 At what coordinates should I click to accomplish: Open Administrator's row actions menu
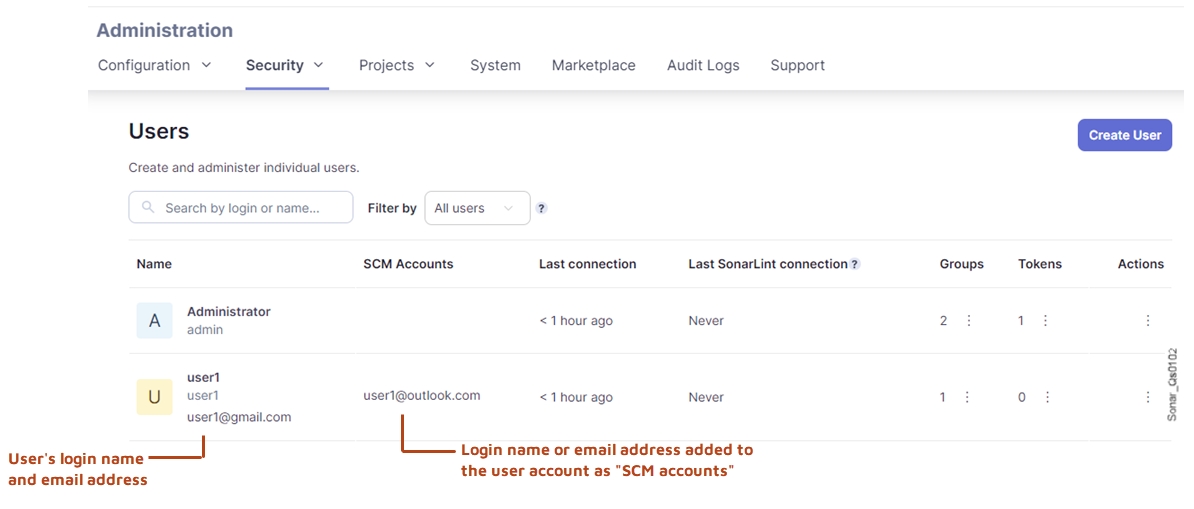(1147, 321)
